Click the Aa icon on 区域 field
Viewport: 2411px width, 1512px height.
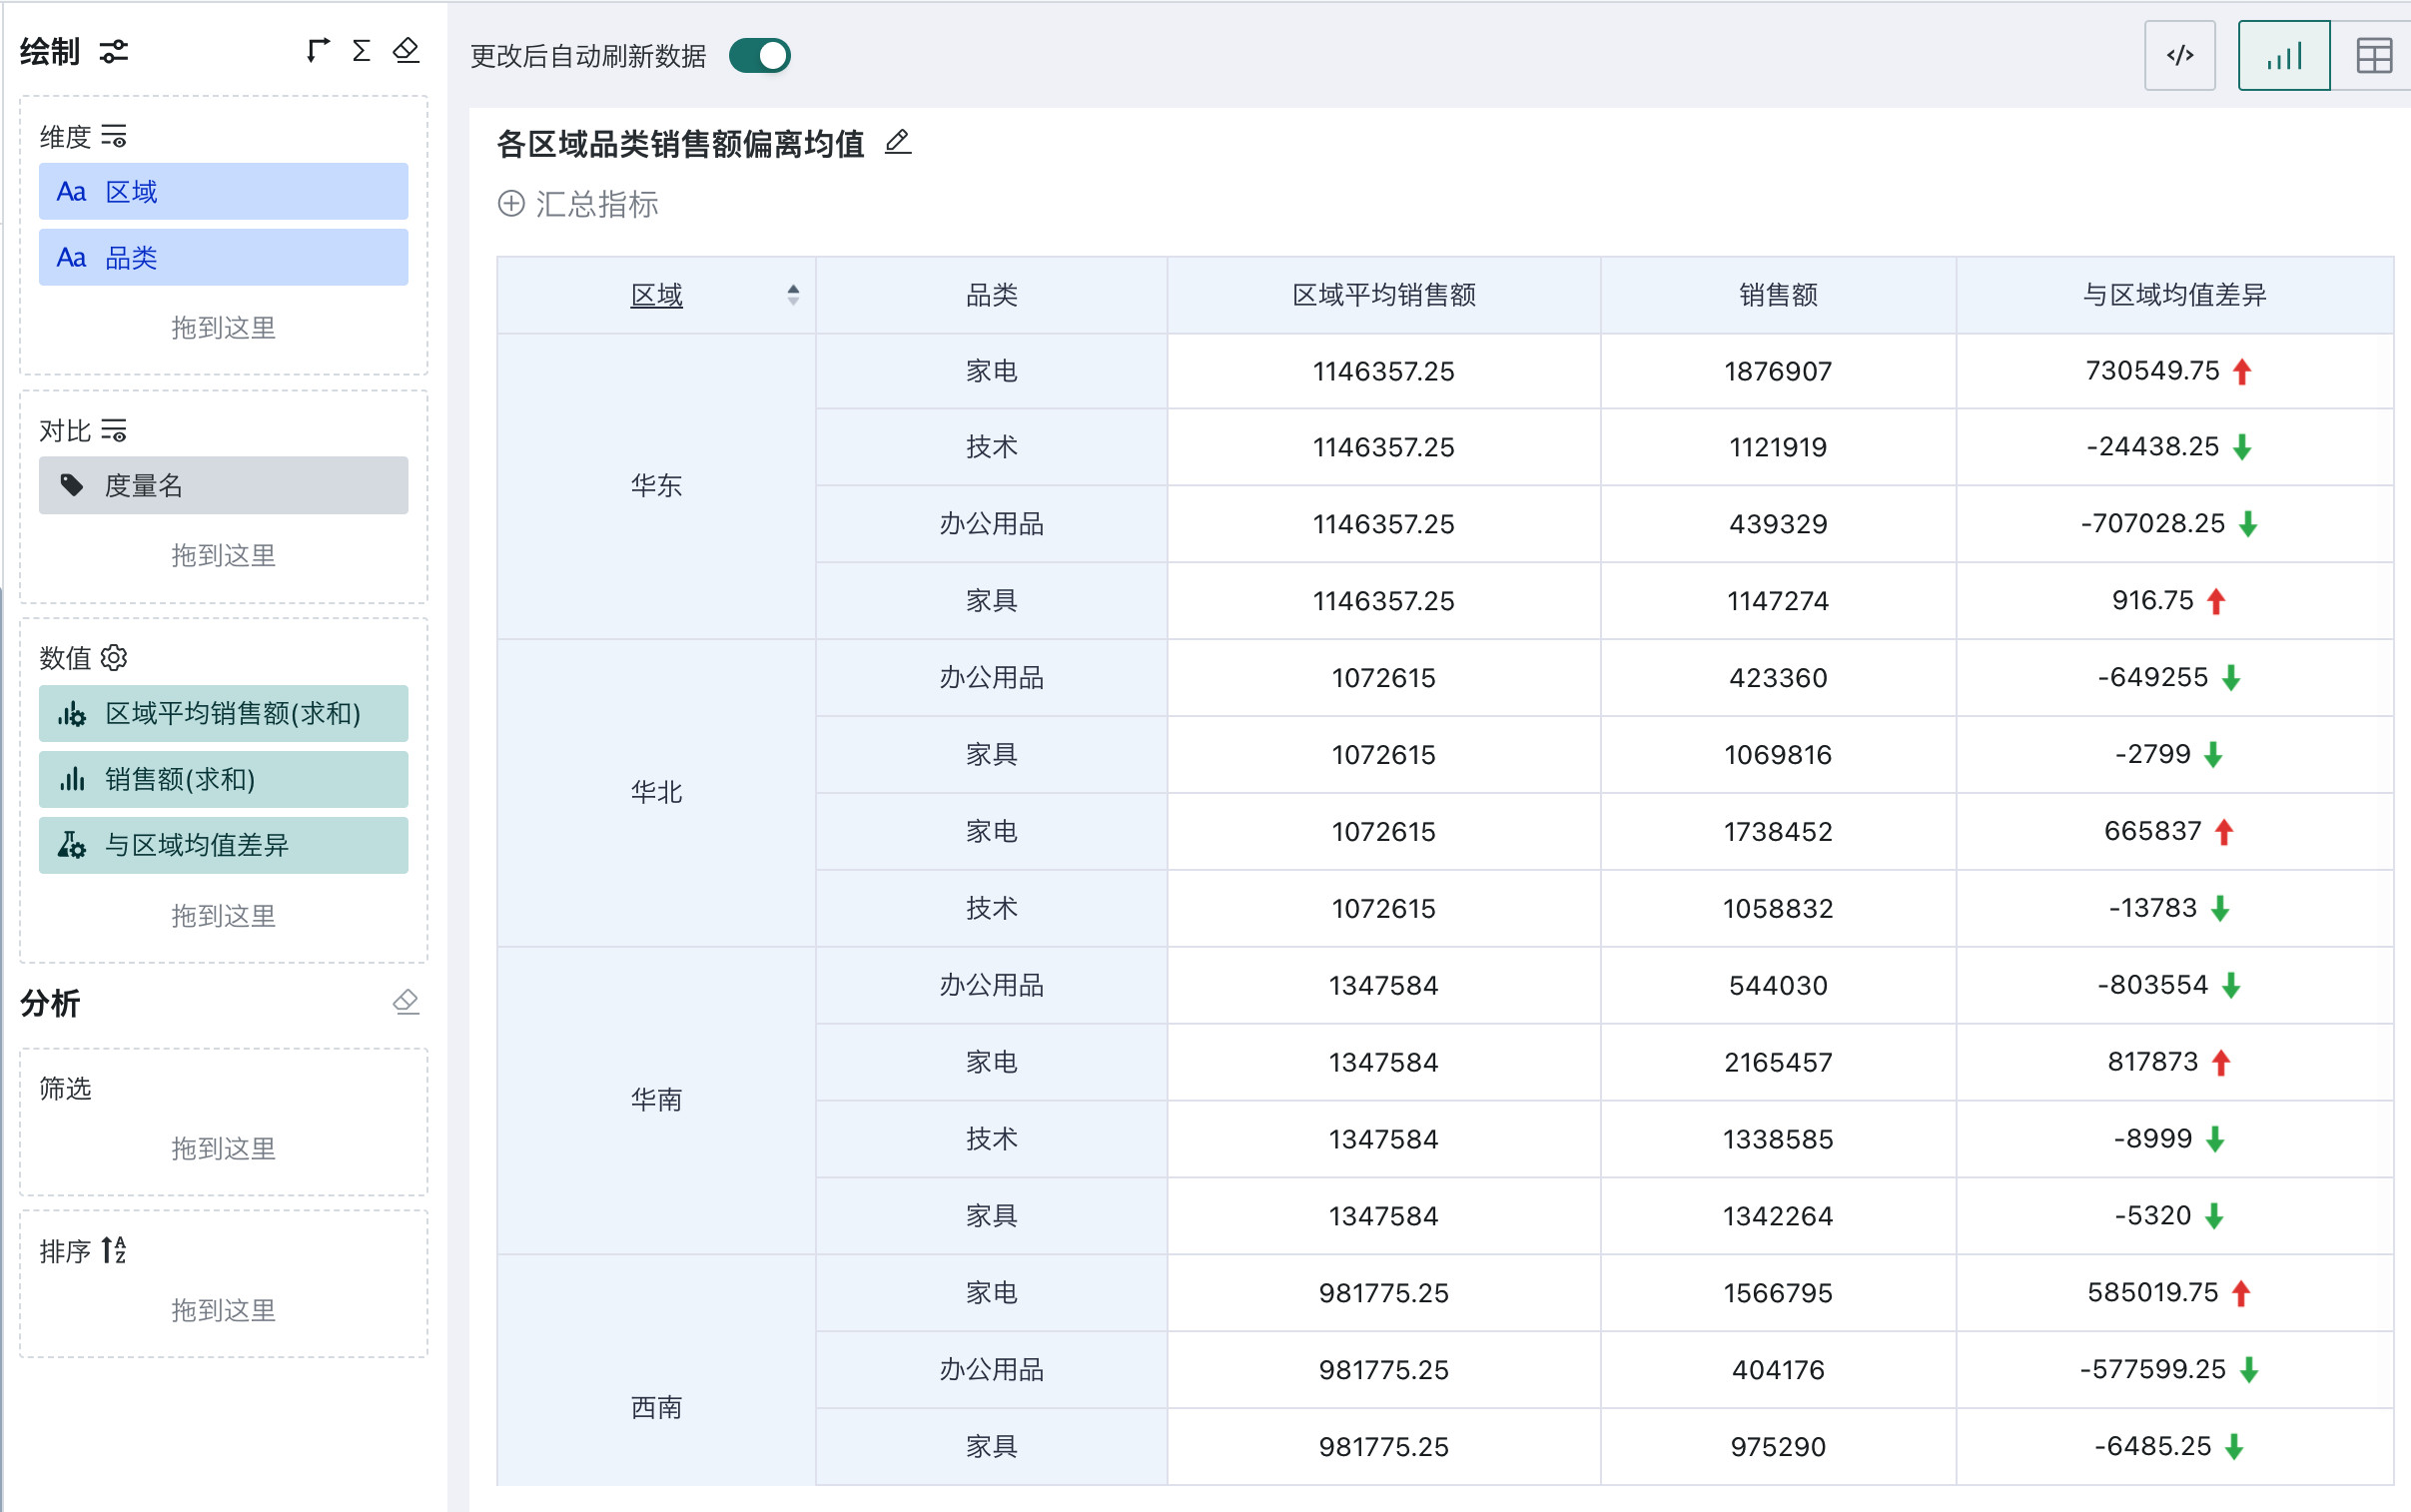(x=71, y=191)
